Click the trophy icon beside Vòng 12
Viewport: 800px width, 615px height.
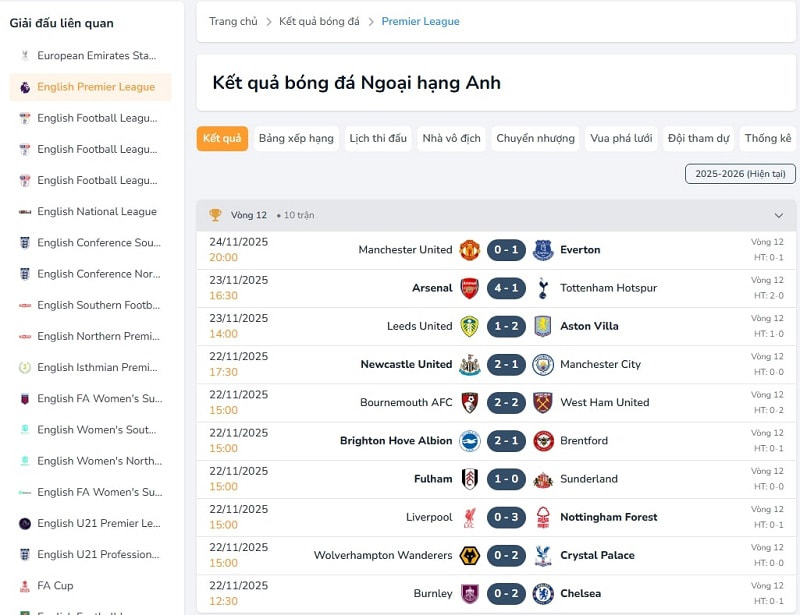215,215
